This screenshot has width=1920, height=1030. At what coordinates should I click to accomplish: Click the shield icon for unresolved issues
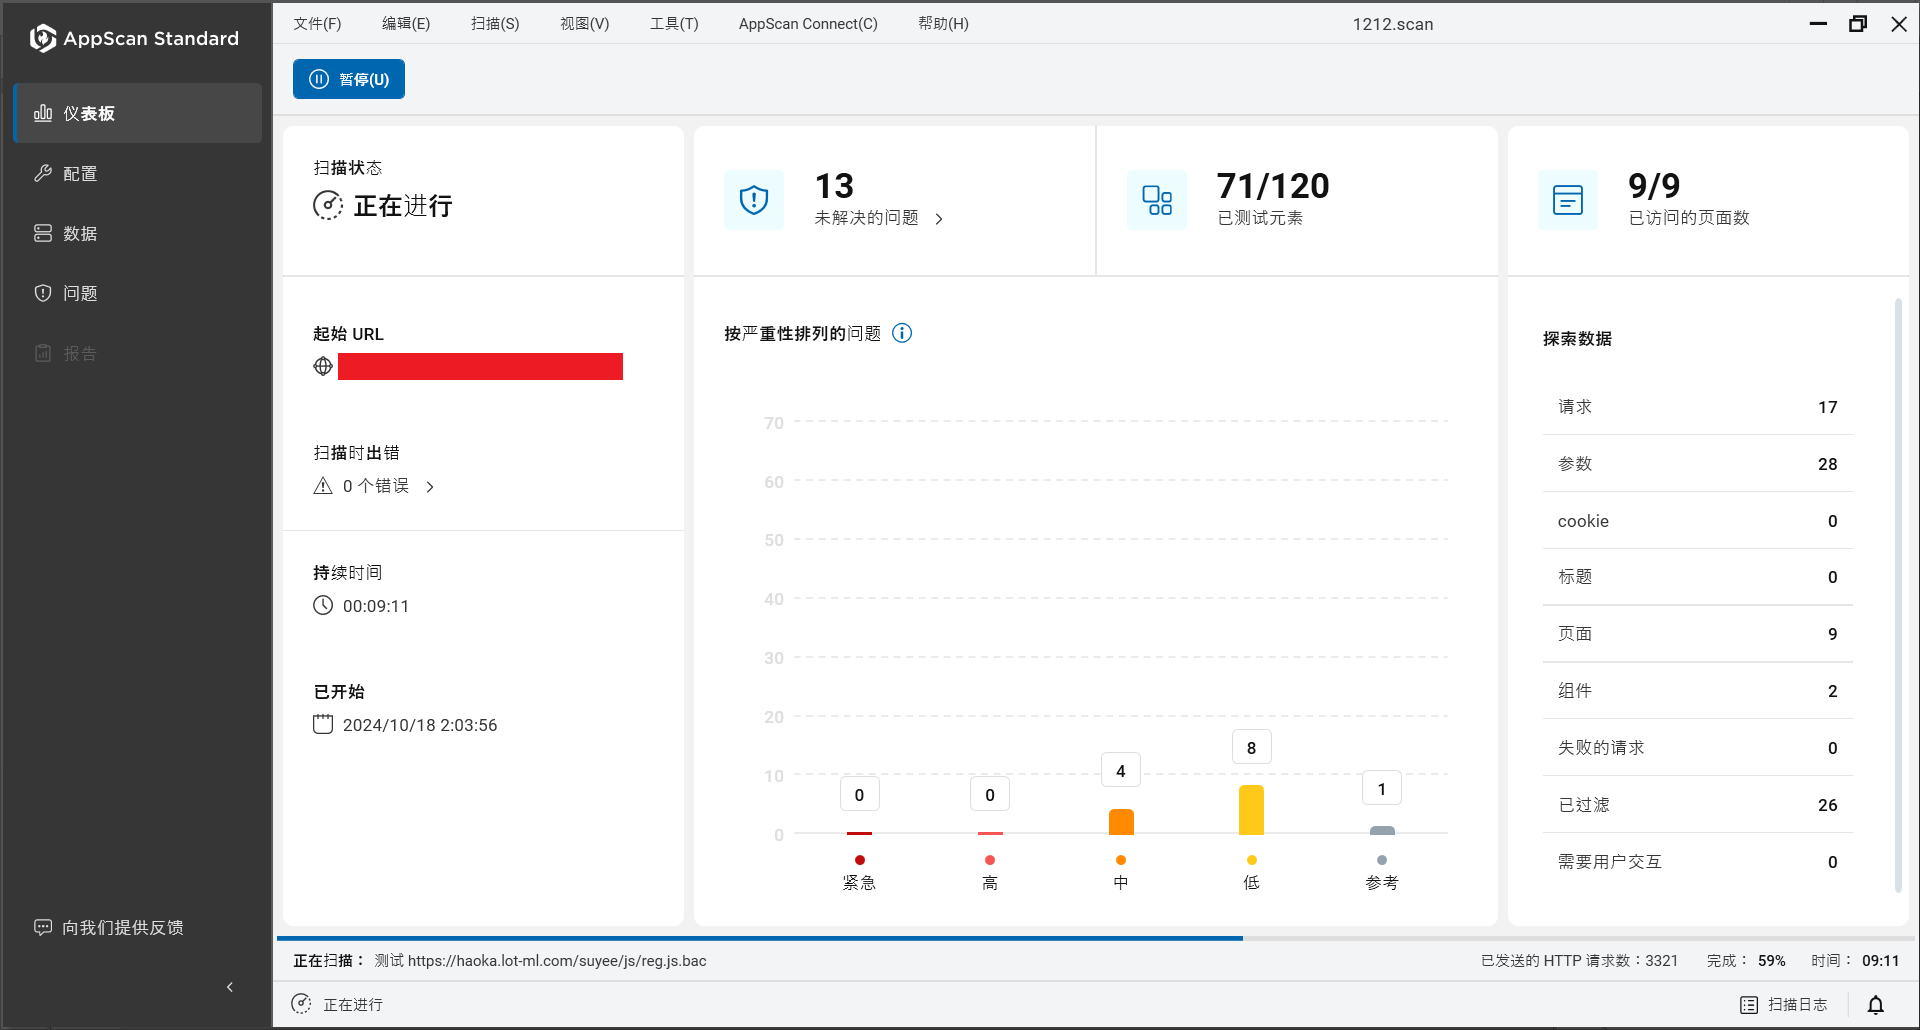click(754, 200)
